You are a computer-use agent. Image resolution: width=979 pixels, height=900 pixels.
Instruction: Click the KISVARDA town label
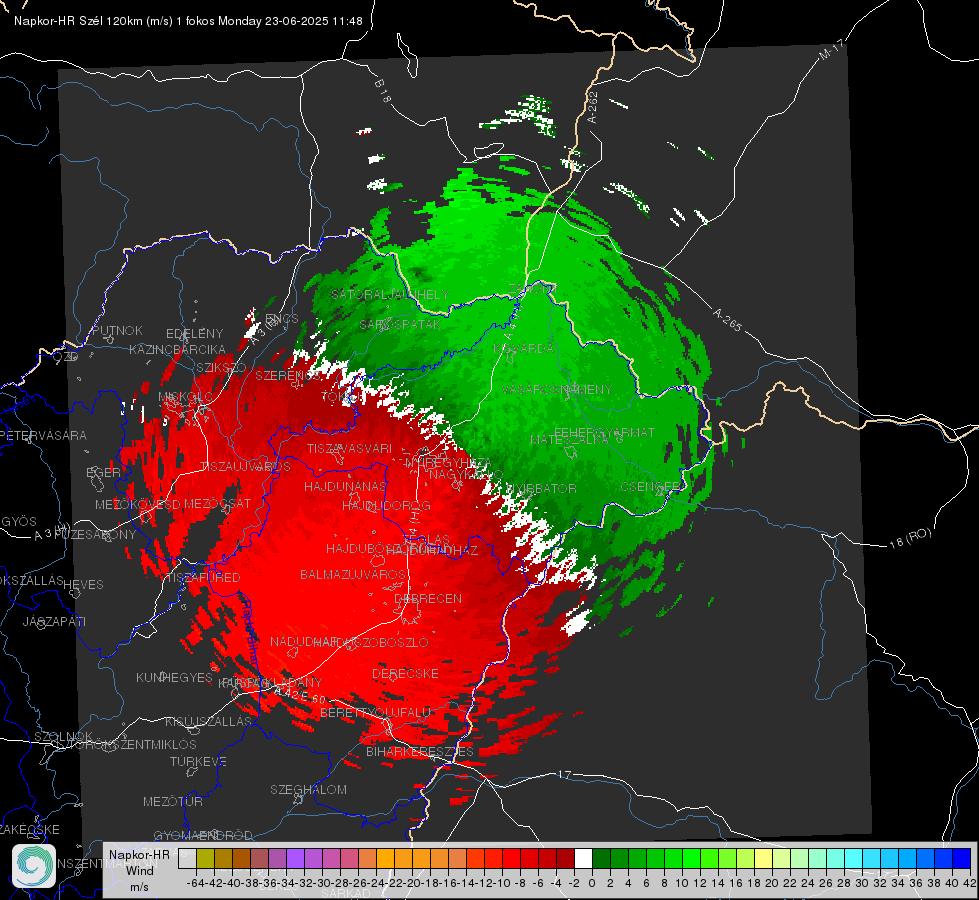524,349
